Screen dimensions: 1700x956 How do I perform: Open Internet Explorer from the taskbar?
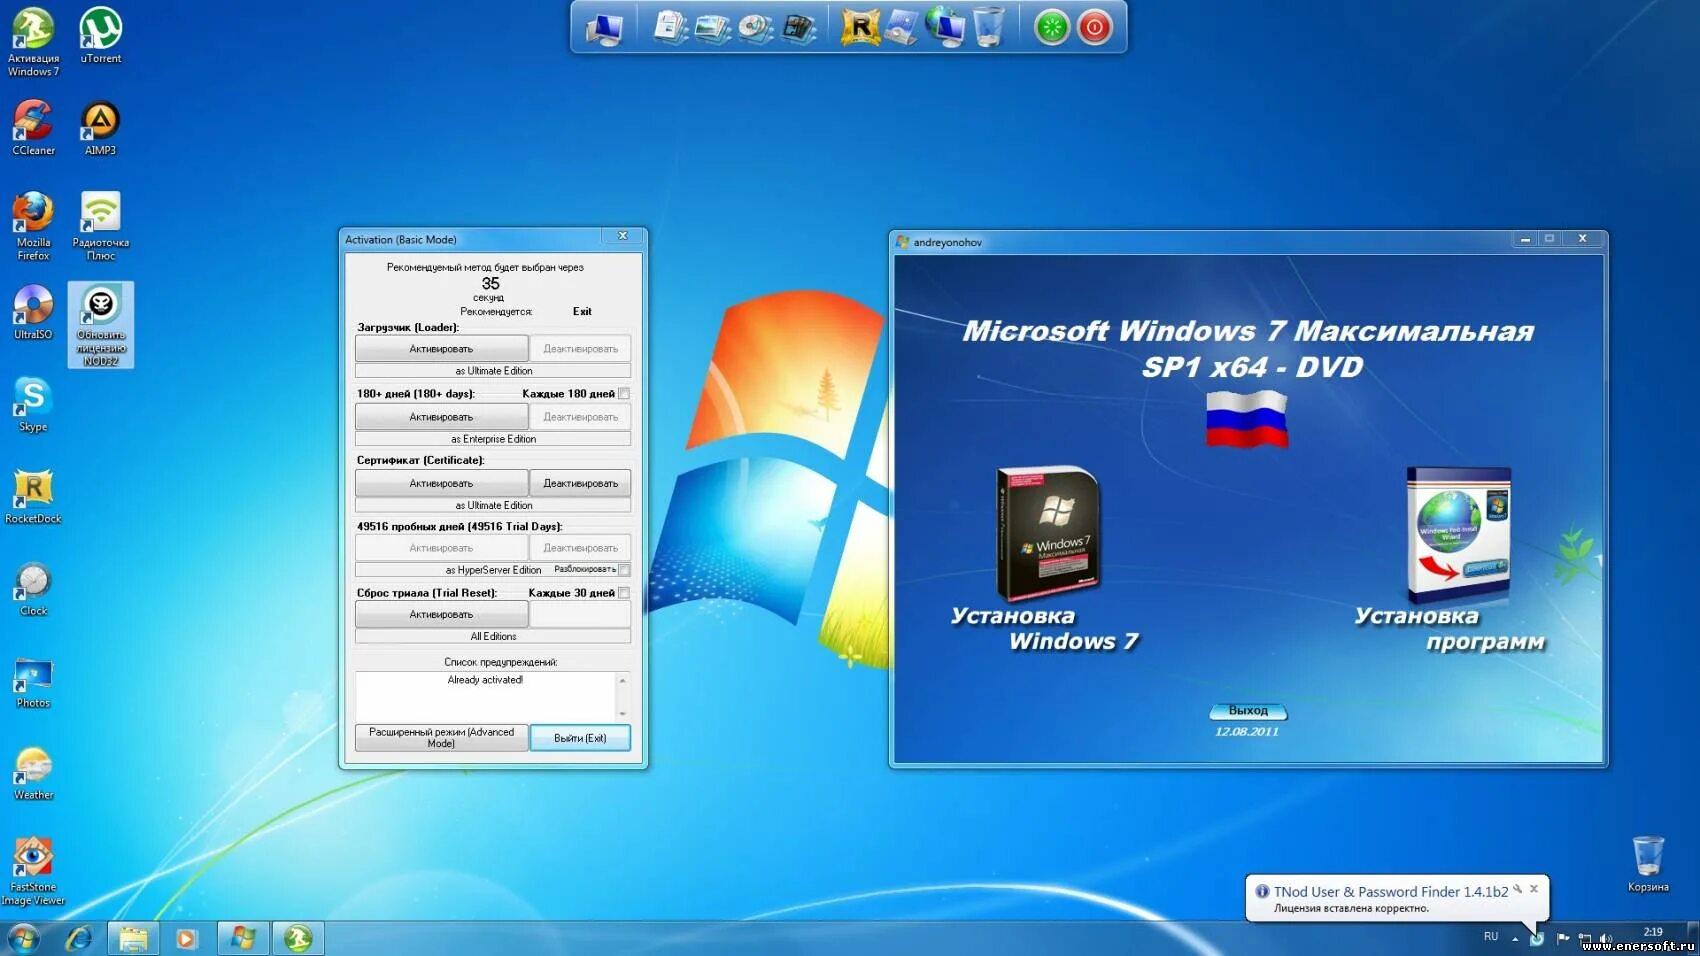79,938
